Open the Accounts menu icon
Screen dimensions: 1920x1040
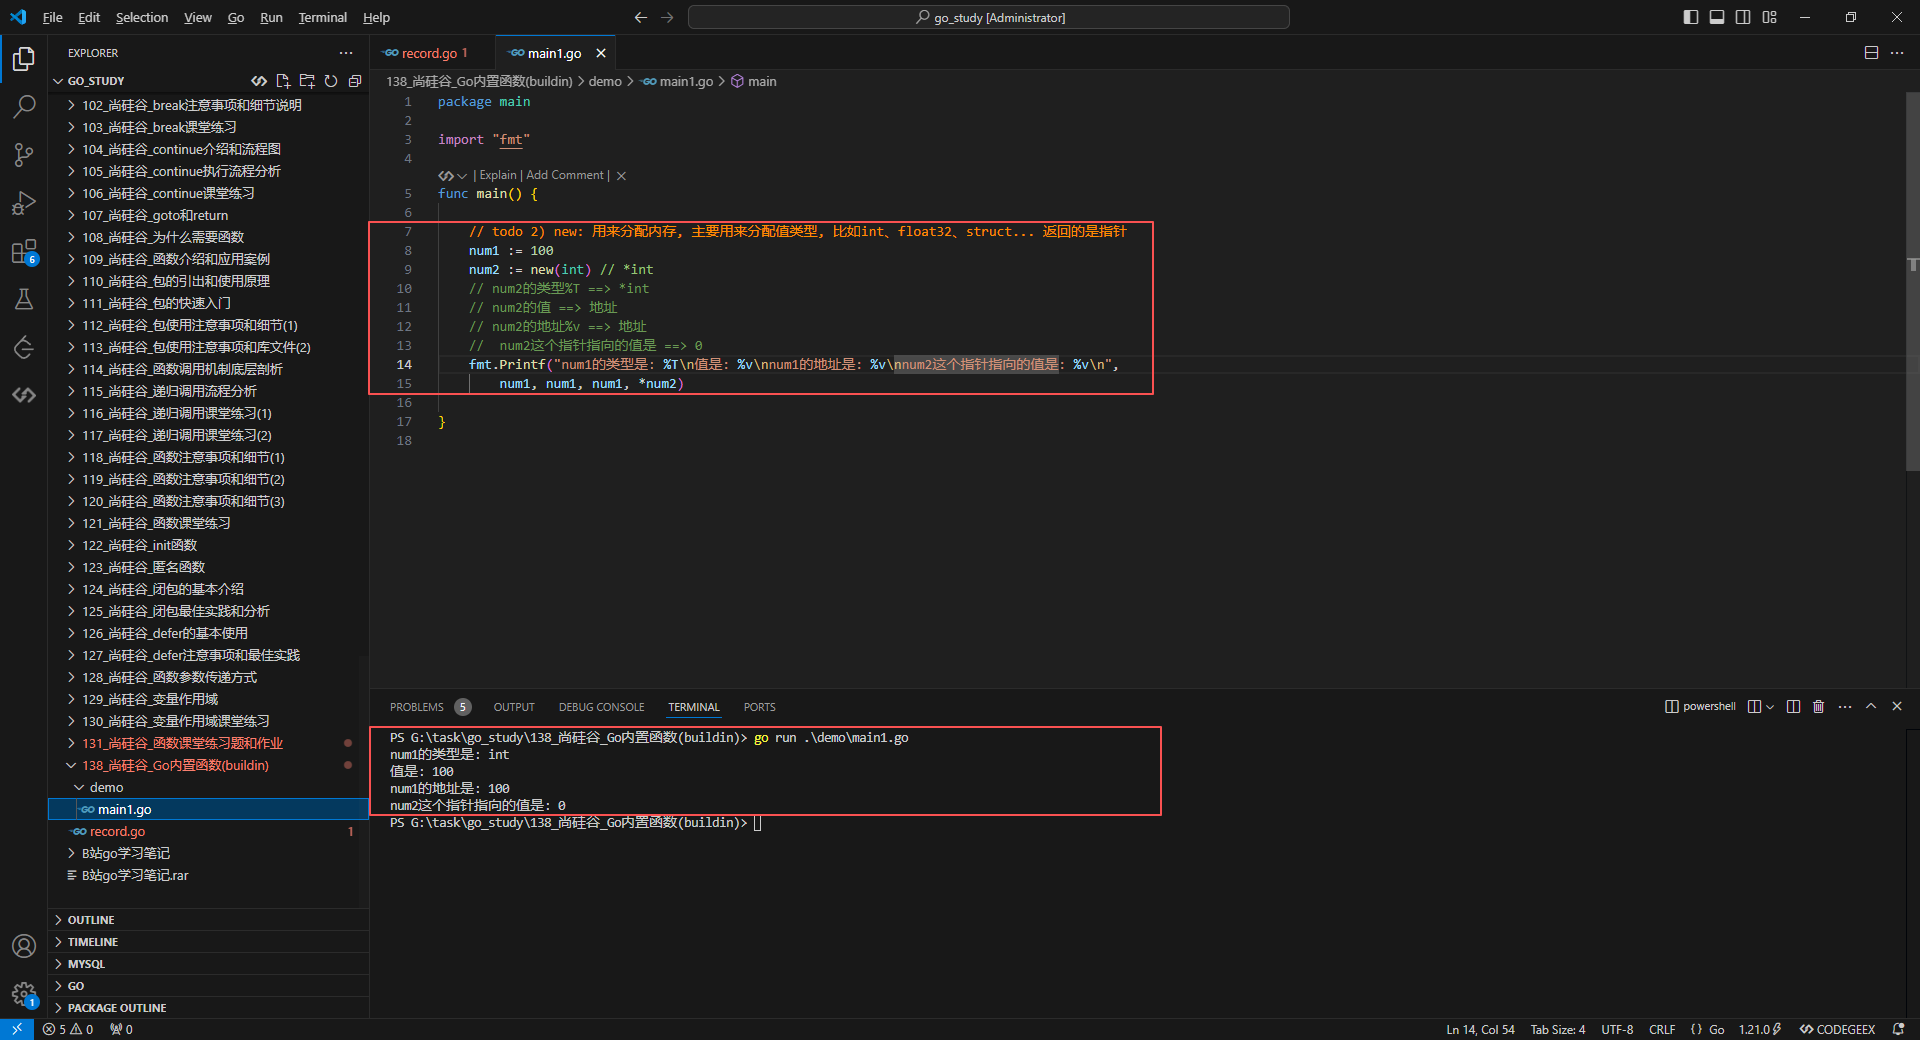click(24, 946)
